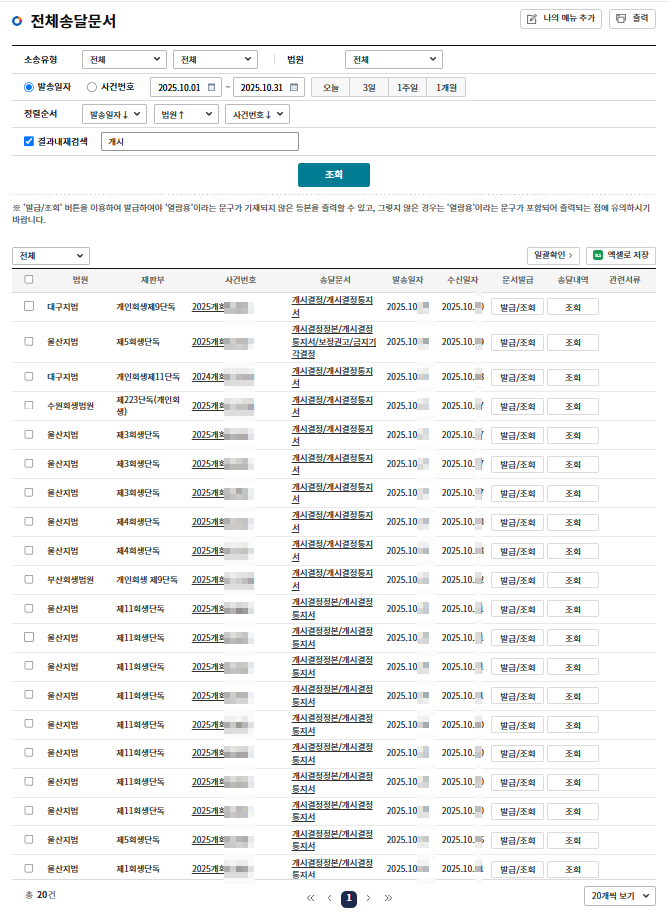The image size is (669, 916).
Task: Select the 1주일 date range option
Action: [x=408, y=87]
